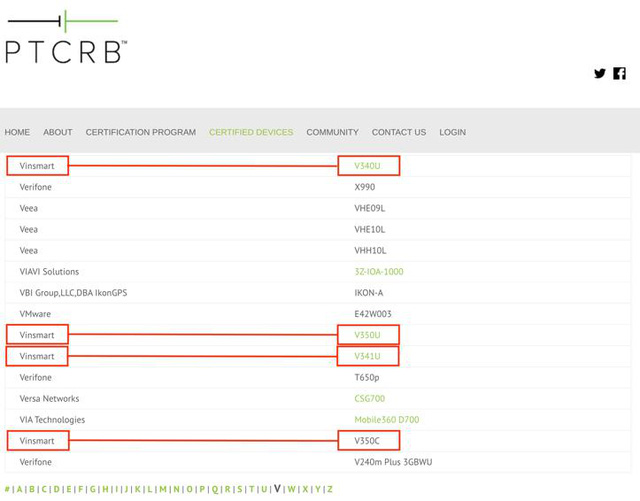Select the X990 model text
This screenshot has height=501, width=640.
pyautogui.click(x=364, y=187)
